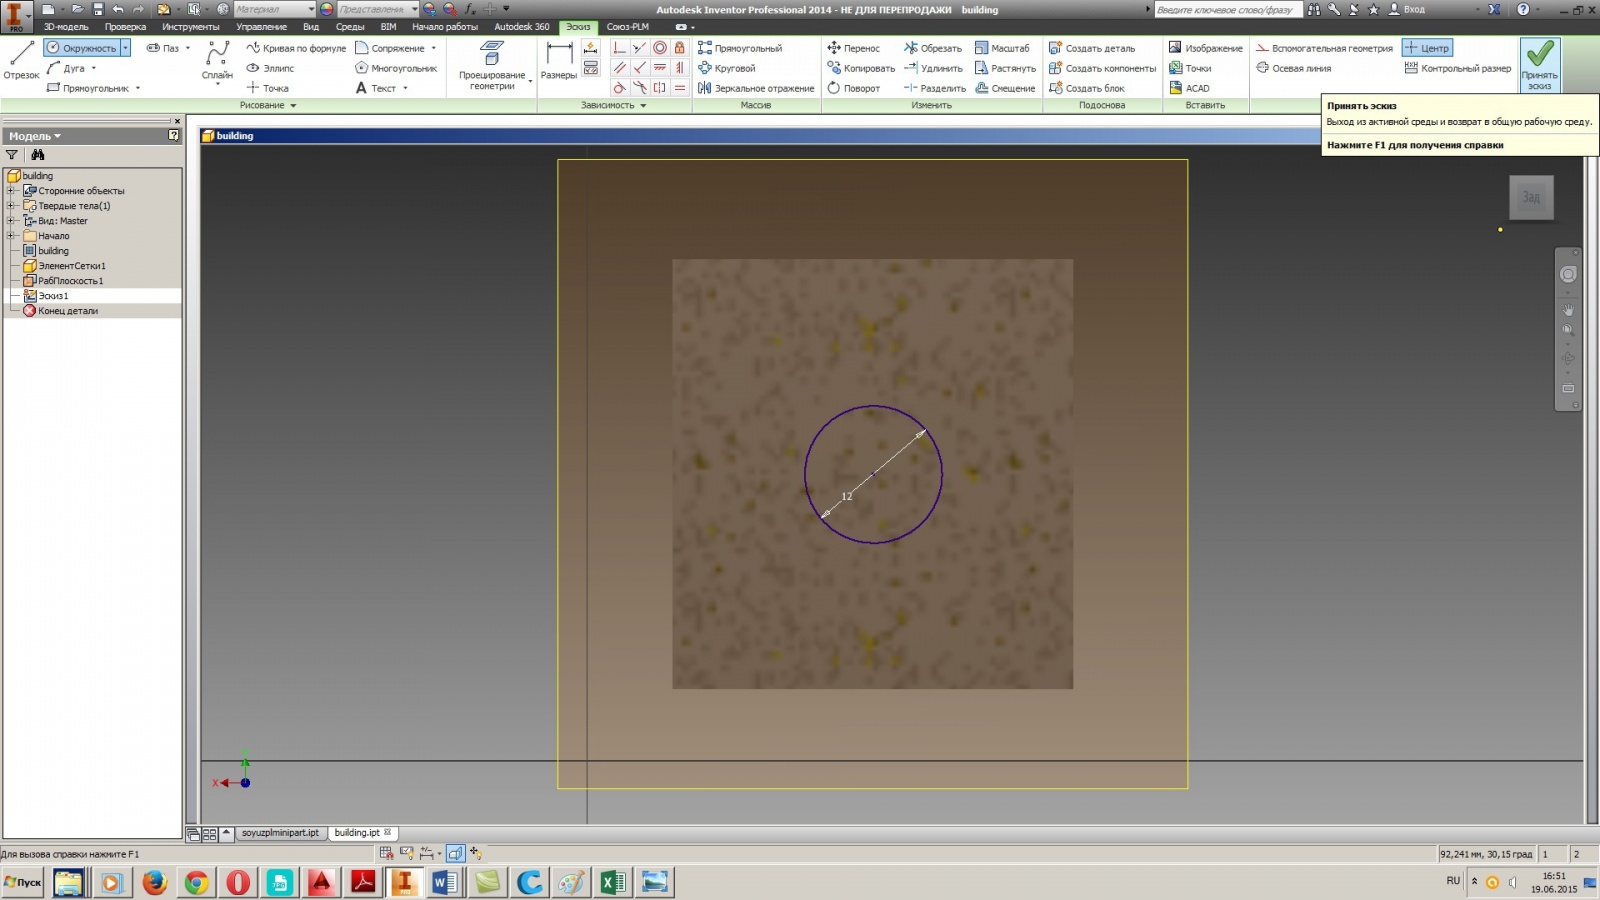The image size is (1600, 900).
Task: Expand the Твердые тела(1) tree node
Action: click(x=11, y=205)
